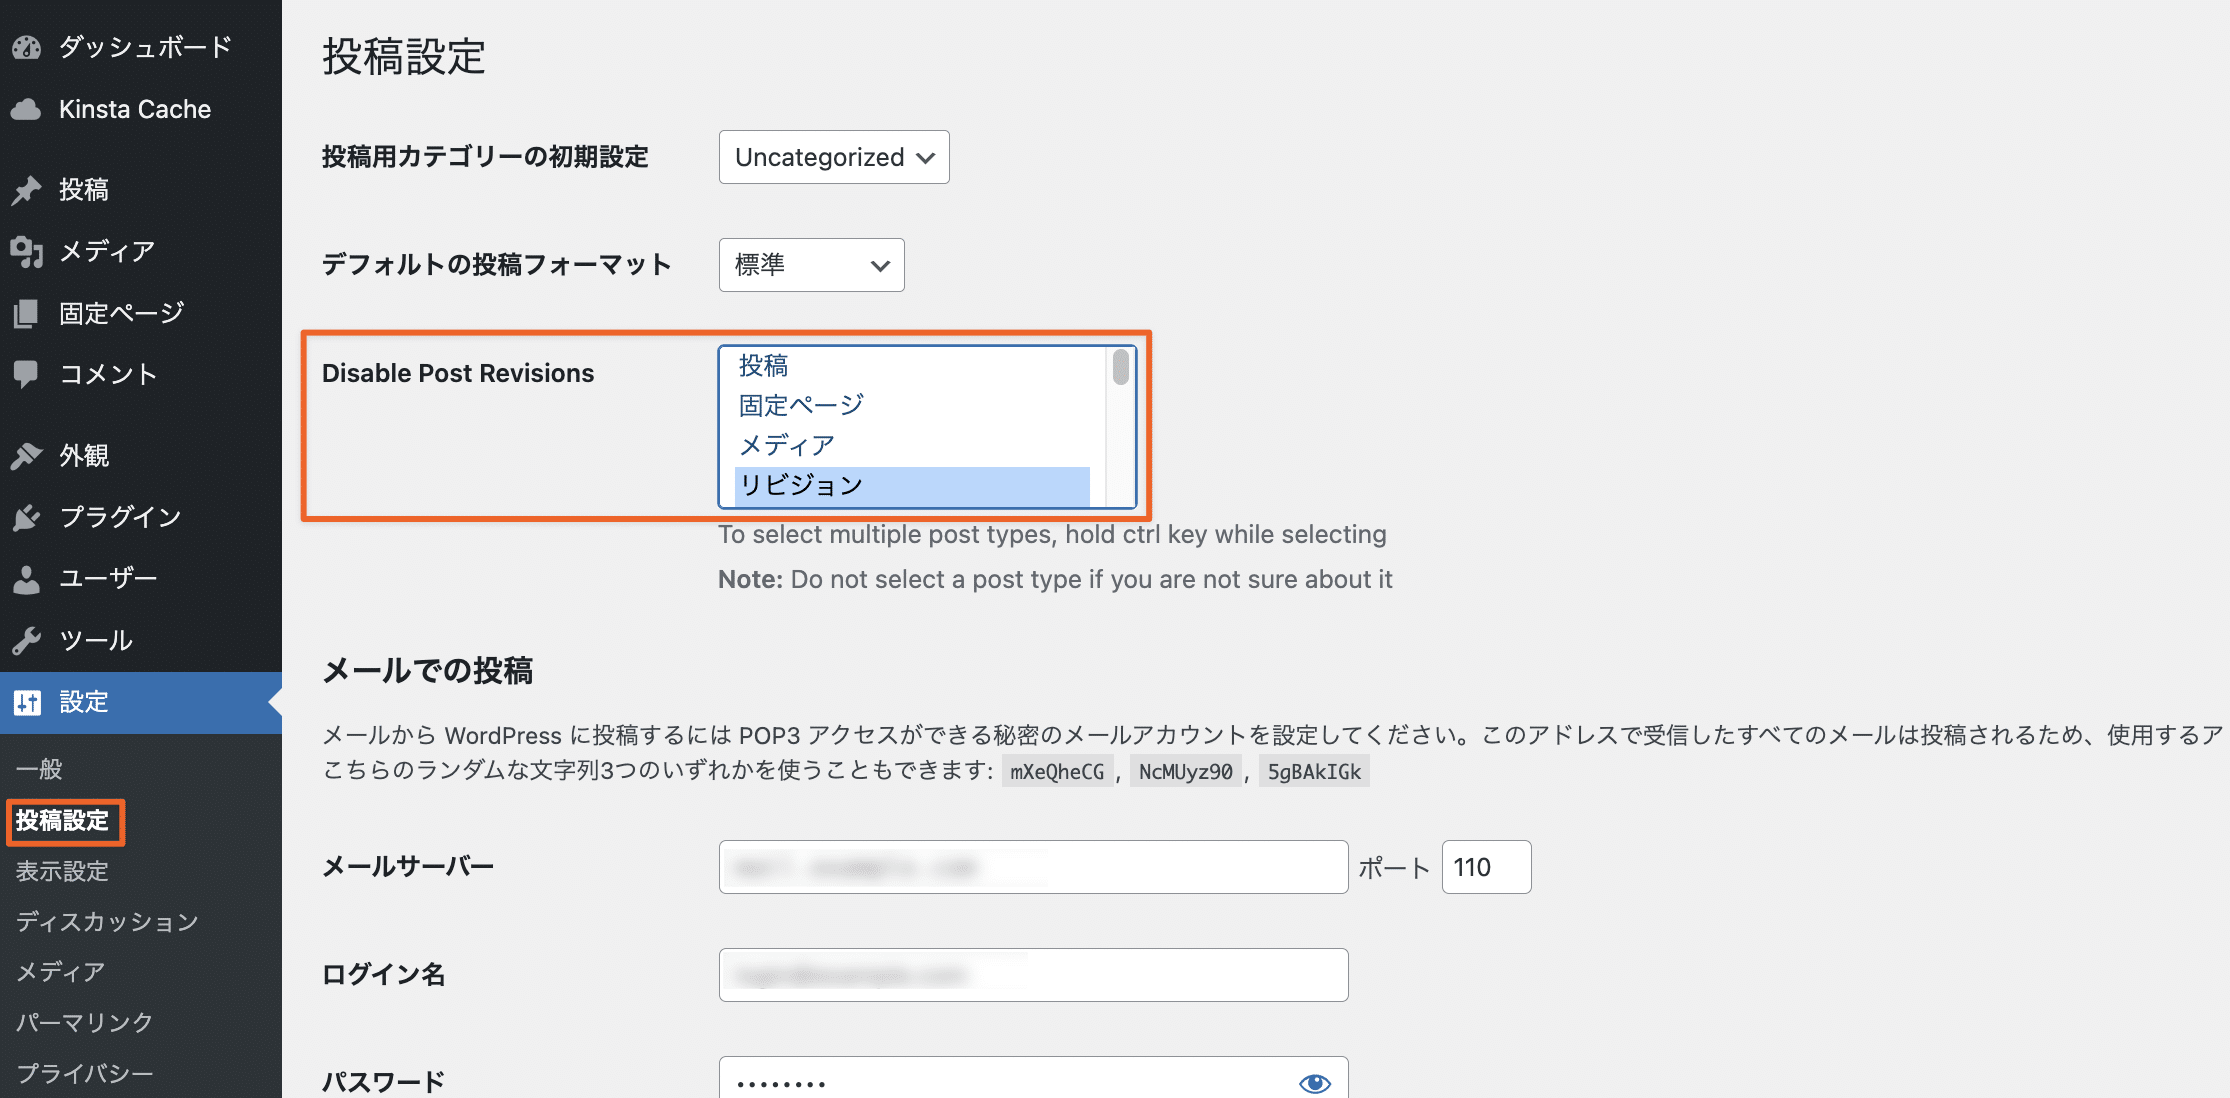Click the Dashboard gauge icon
This screenshot has width=2230, height=1098.
pos(27,47)
